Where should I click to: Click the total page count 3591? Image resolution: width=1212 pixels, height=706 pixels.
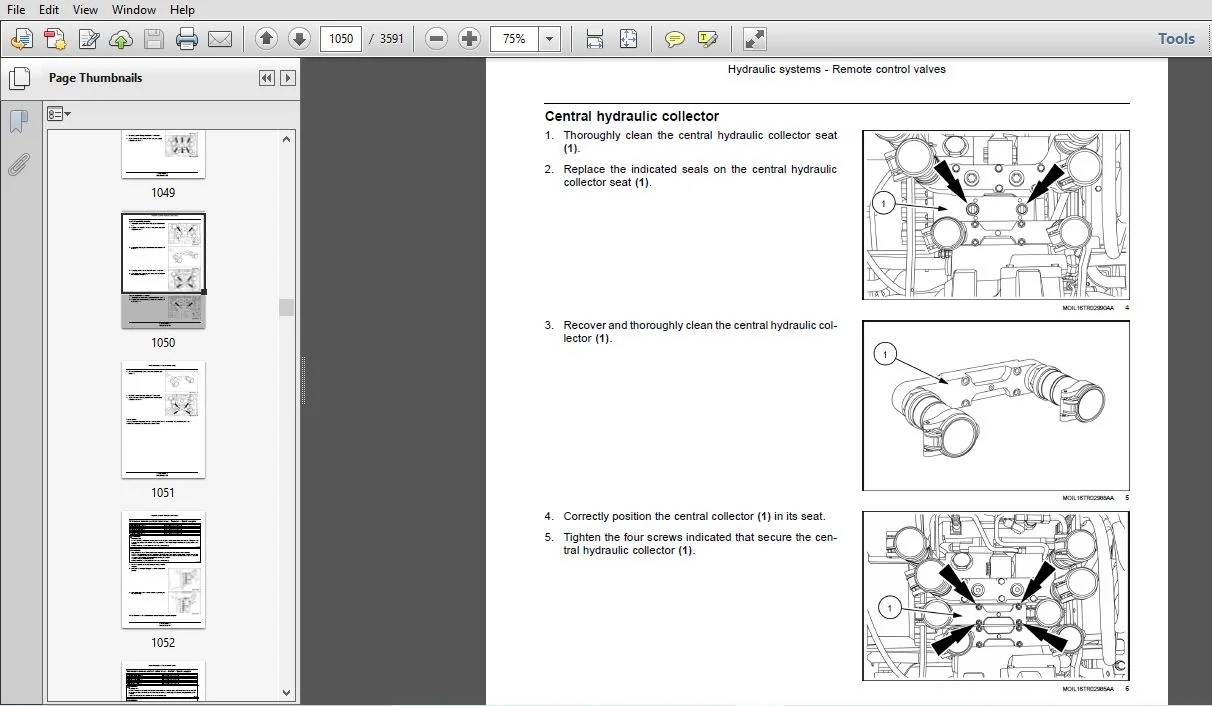pyautogui.click(x=392, y=39)
